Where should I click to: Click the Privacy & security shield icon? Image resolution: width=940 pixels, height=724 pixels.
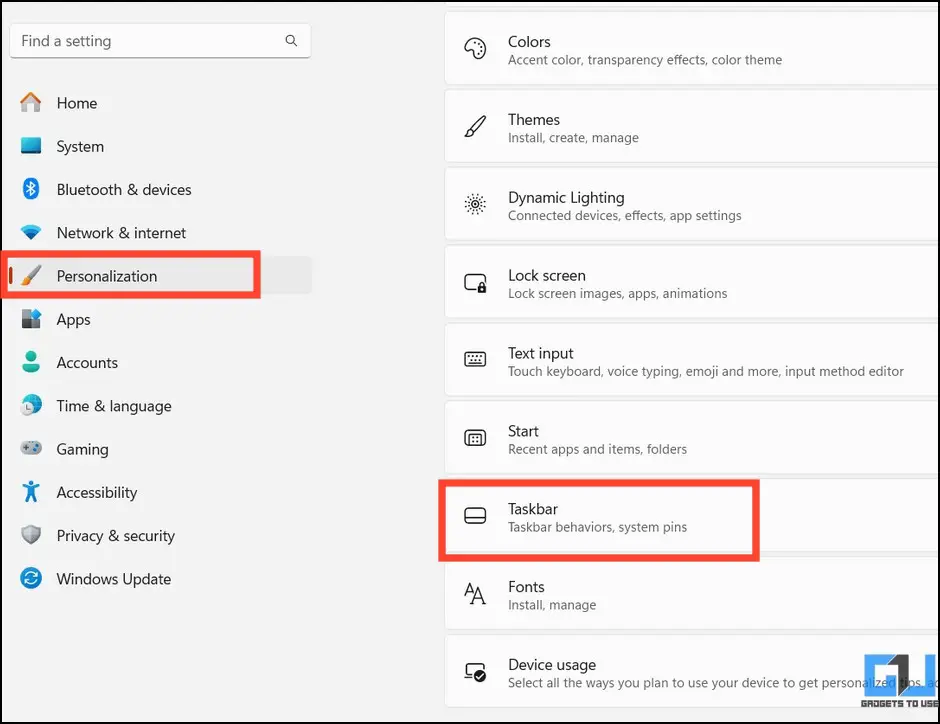[x=31, y=535]
